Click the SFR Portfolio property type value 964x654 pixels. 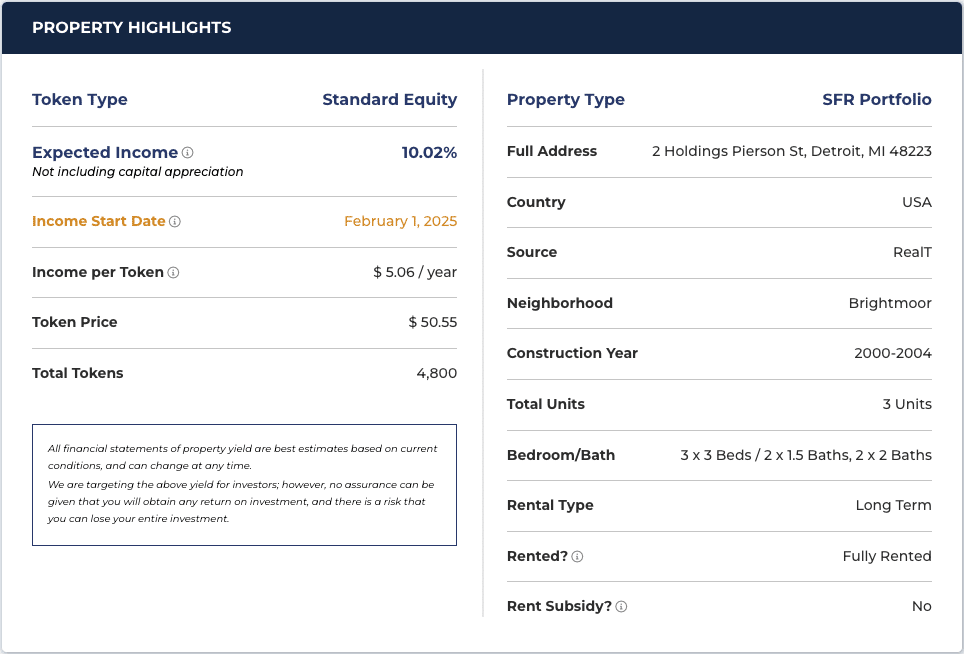876,100
